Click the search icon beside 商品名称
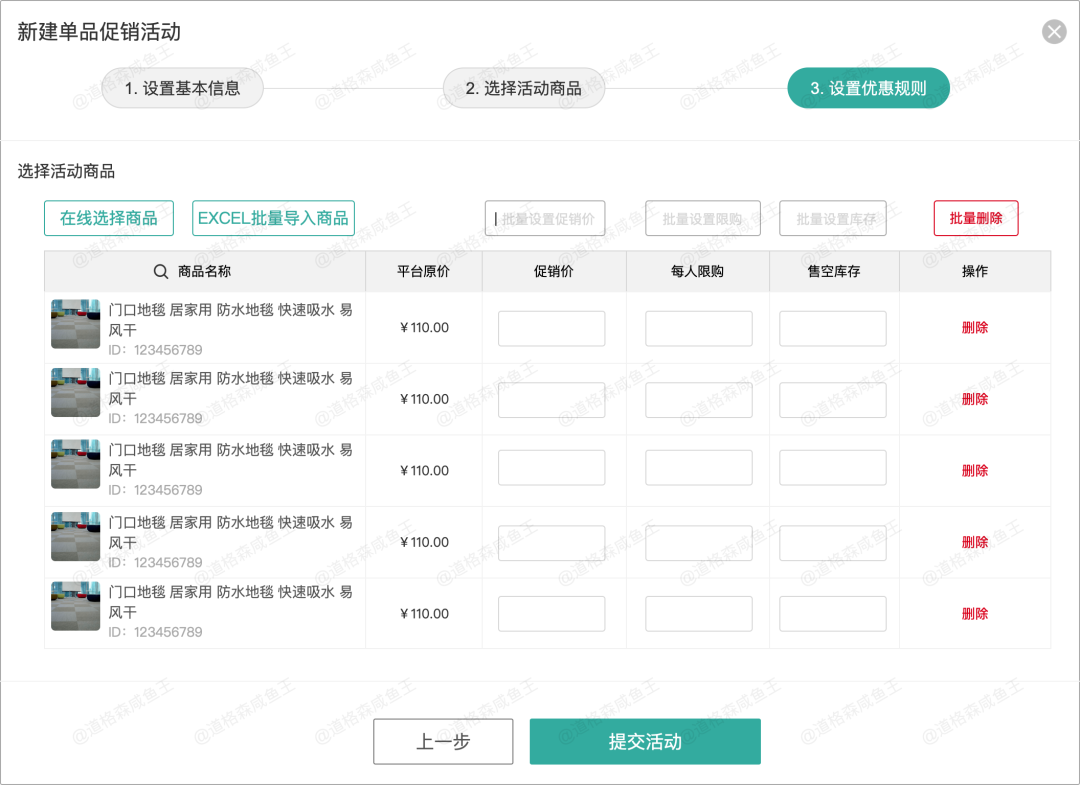 160,271
